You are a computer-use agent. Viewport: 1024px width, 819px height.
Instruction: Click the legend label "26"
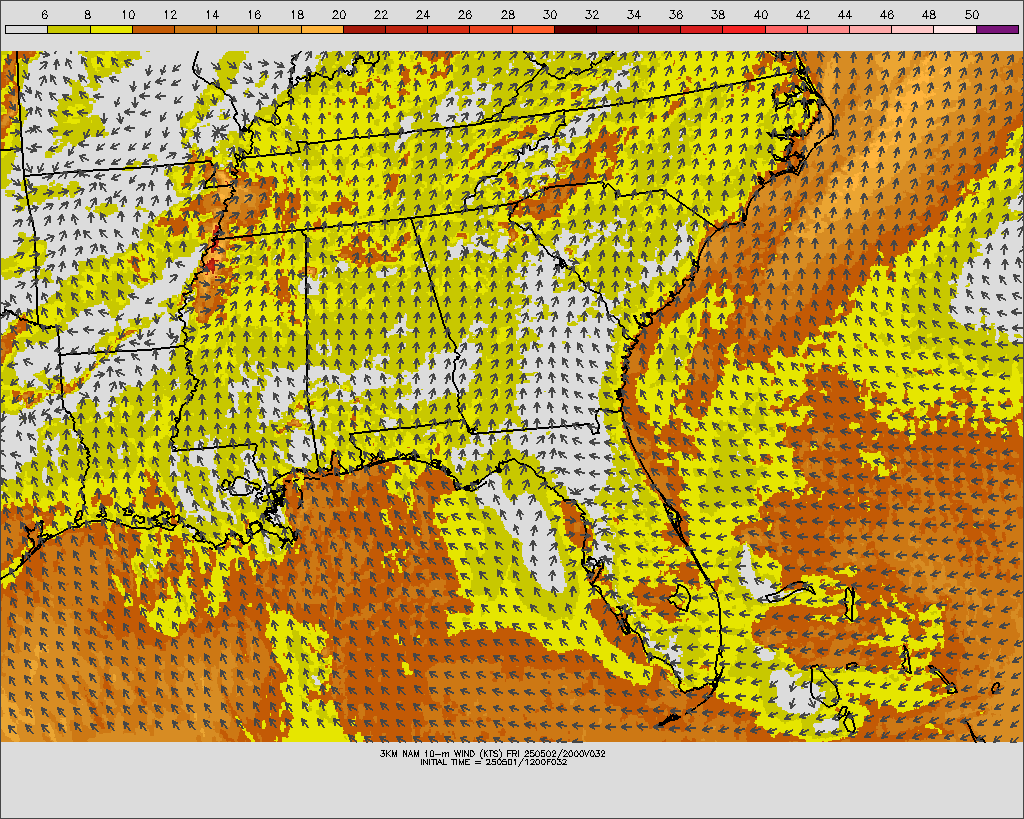coord(465,14)
